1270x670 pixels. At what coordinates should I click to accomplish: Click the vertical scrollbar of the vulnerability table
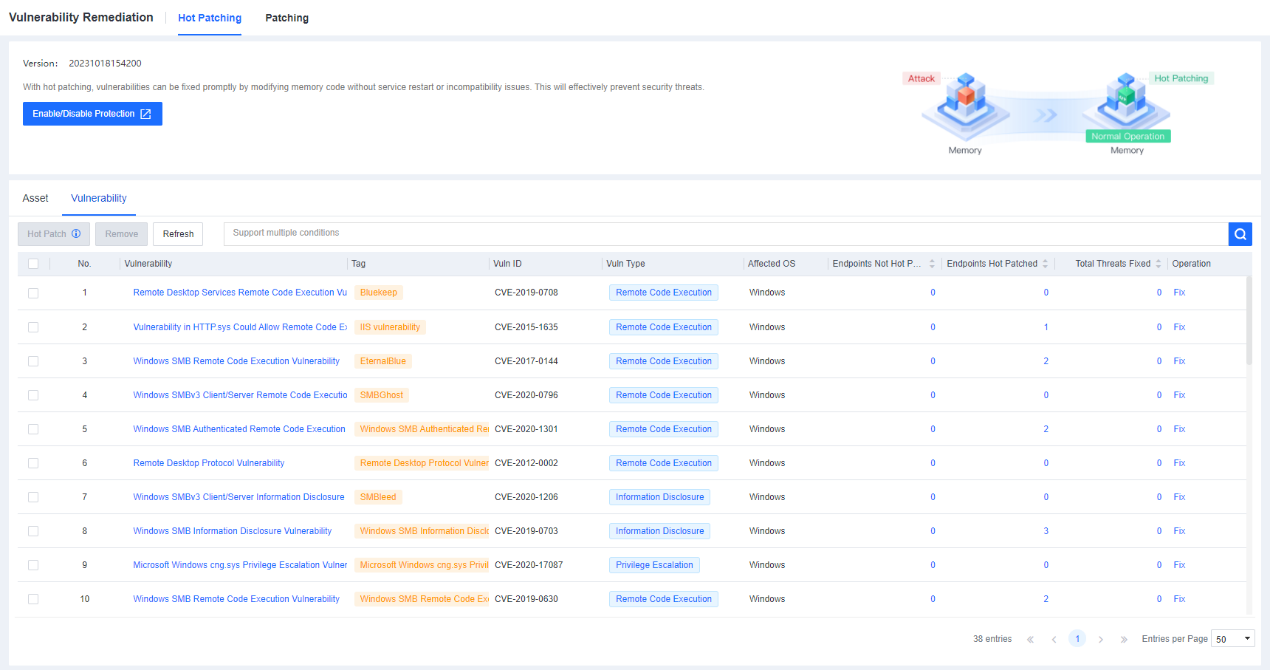(1248, 320)
